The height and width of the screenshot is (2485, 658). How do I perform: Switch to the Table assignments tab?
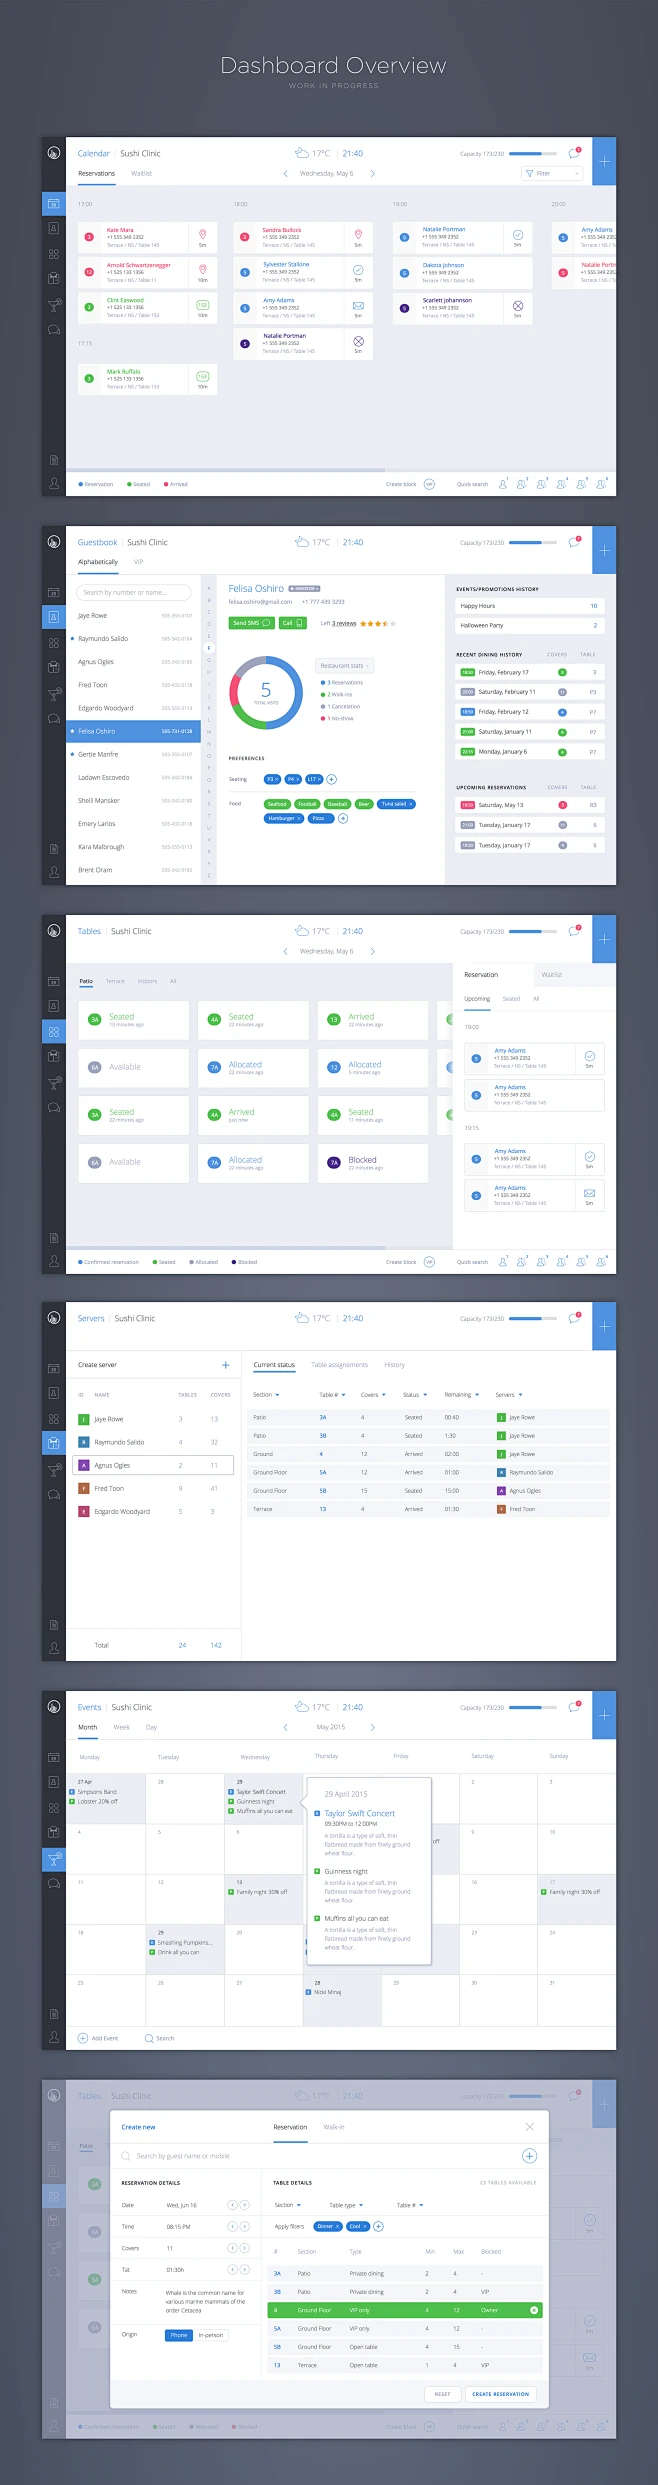339,1365
